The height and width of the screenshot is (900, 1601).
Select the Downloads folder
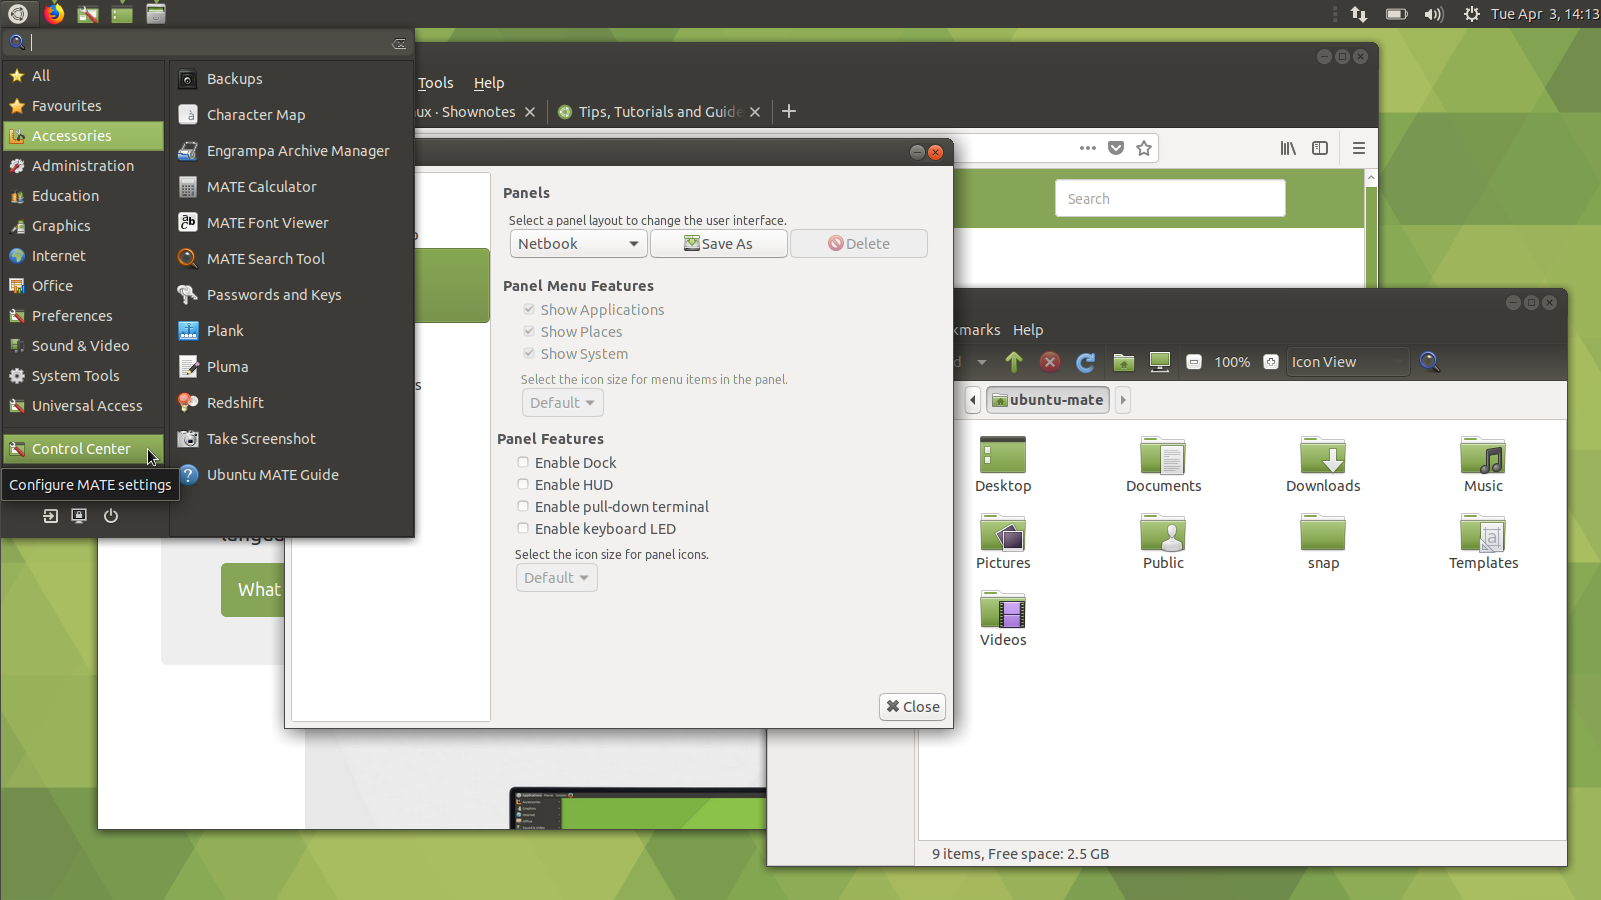pyautogui.click(x=1323, y=464)
